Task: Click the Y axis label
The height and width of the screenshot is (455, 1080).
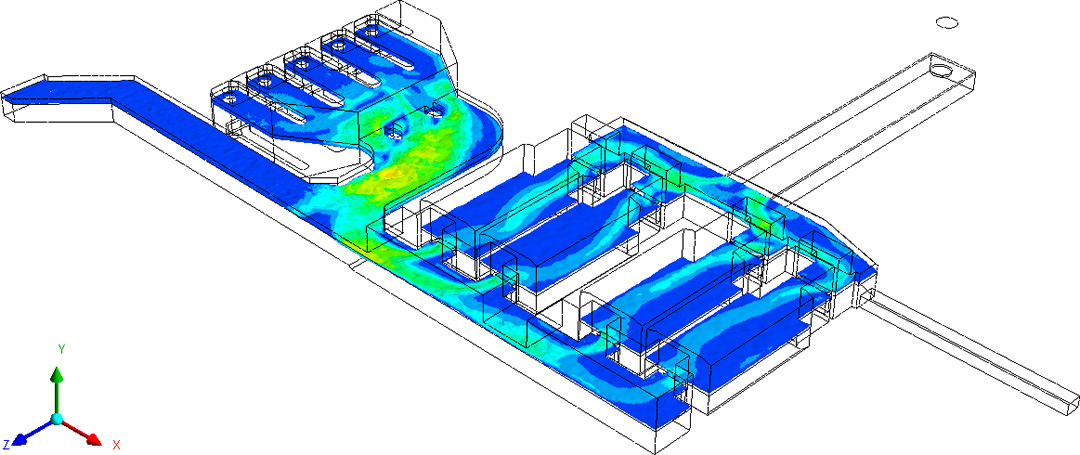Action: point(61,349)
